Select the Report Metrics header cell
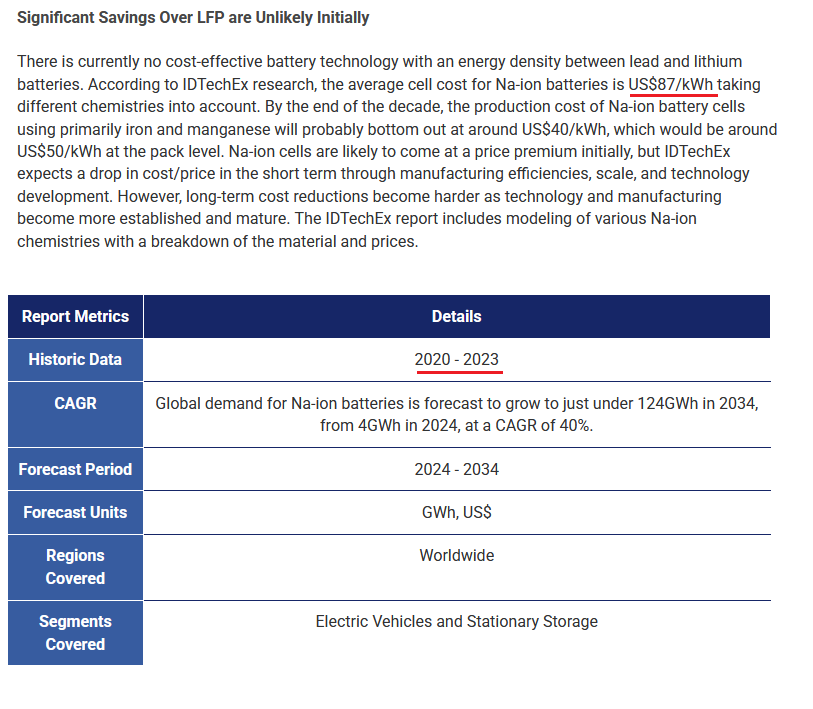813x709 pixels. tap(75, 316)
